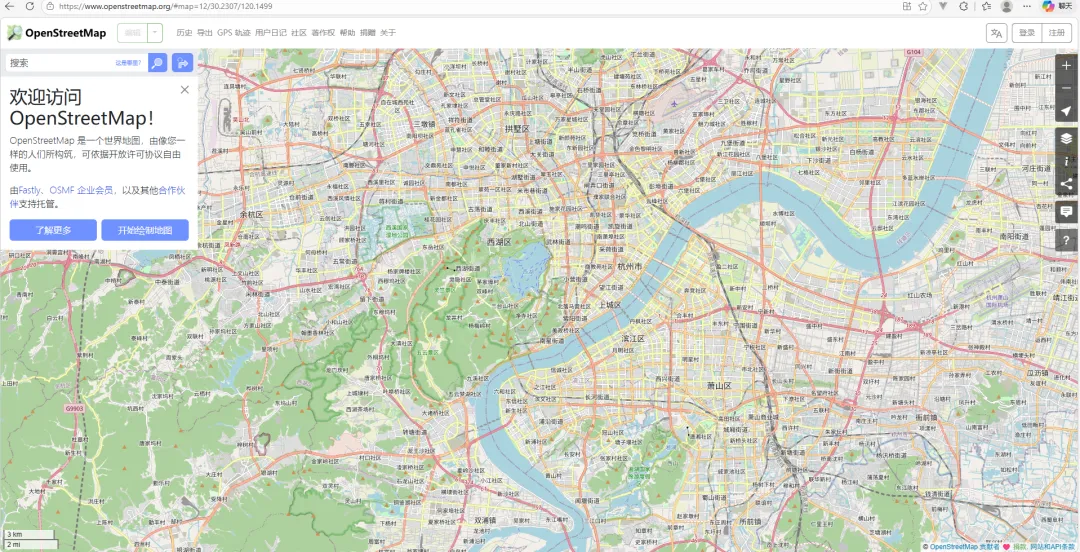Open the 社区 menu item
The width and height of the screenshot is (1080, 552).
click(299, 32)
